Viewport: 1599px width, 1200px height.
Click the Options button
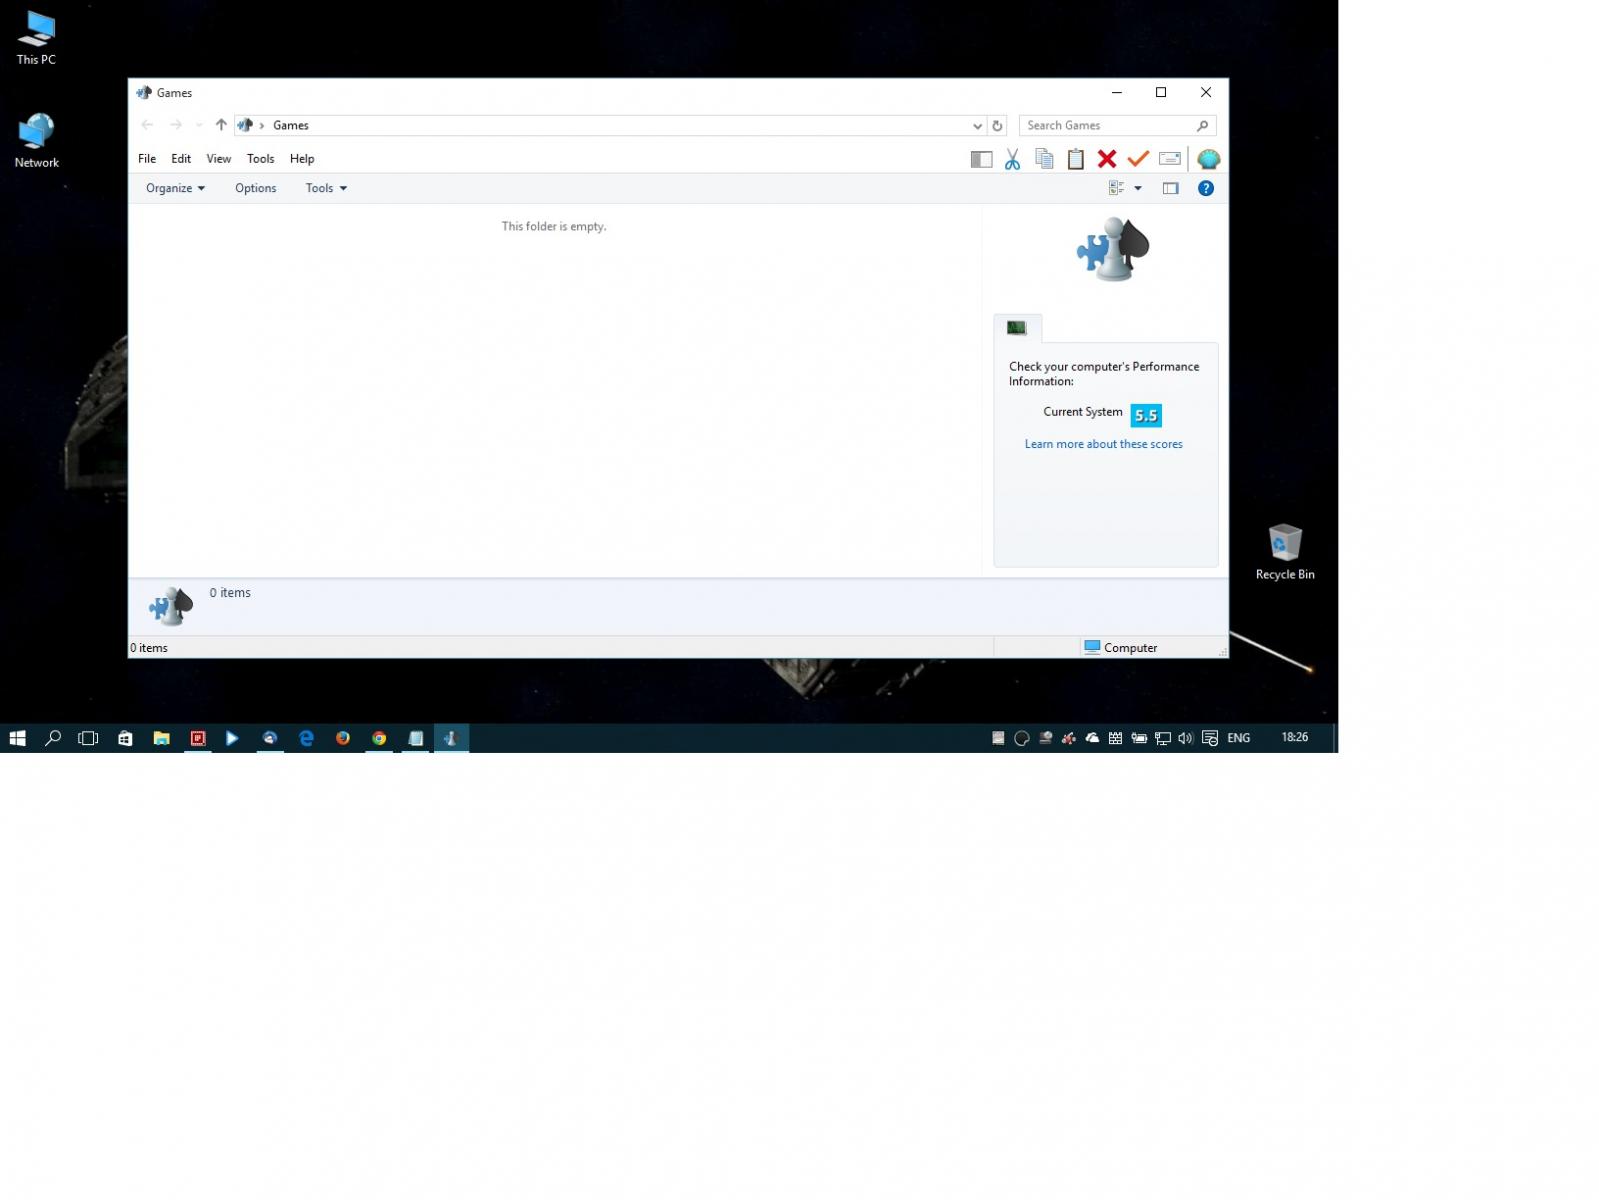(x=255, y=188)
